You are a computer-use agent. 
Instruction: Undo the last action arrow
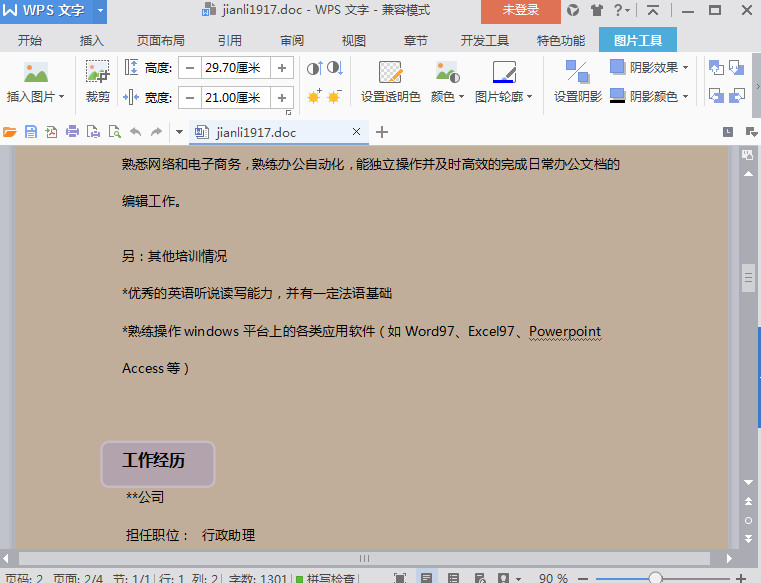click(136, 132)
